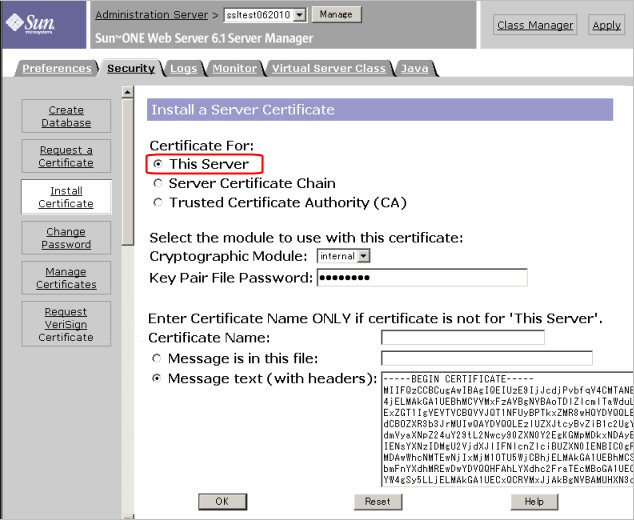This screenshot has height=520, width=634.
Task: Open the Administration Server link
Action: (152, 15)
